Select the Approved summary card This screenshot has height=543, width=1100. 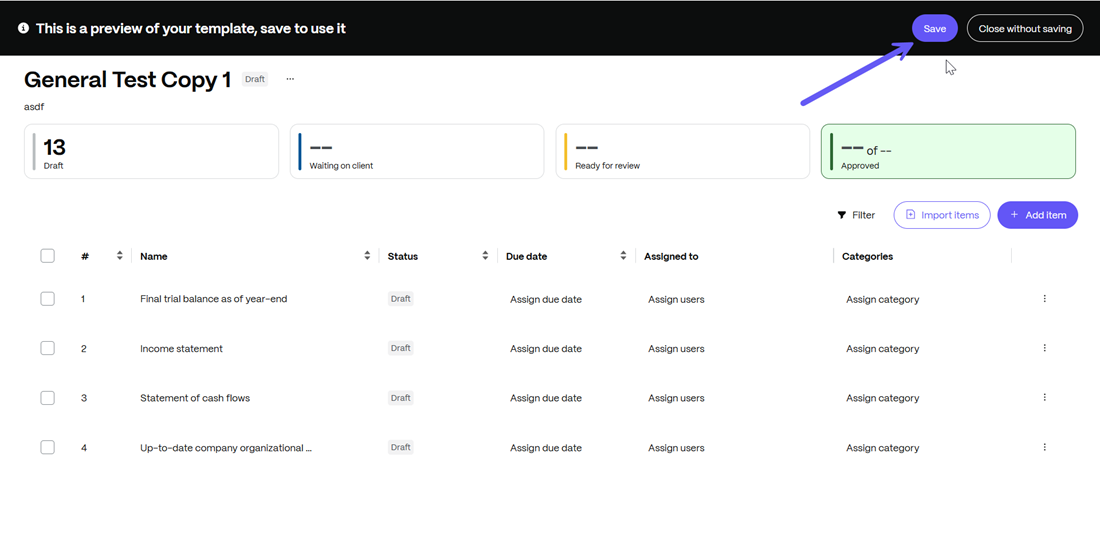pyautogui.click(x=948, y=152)
